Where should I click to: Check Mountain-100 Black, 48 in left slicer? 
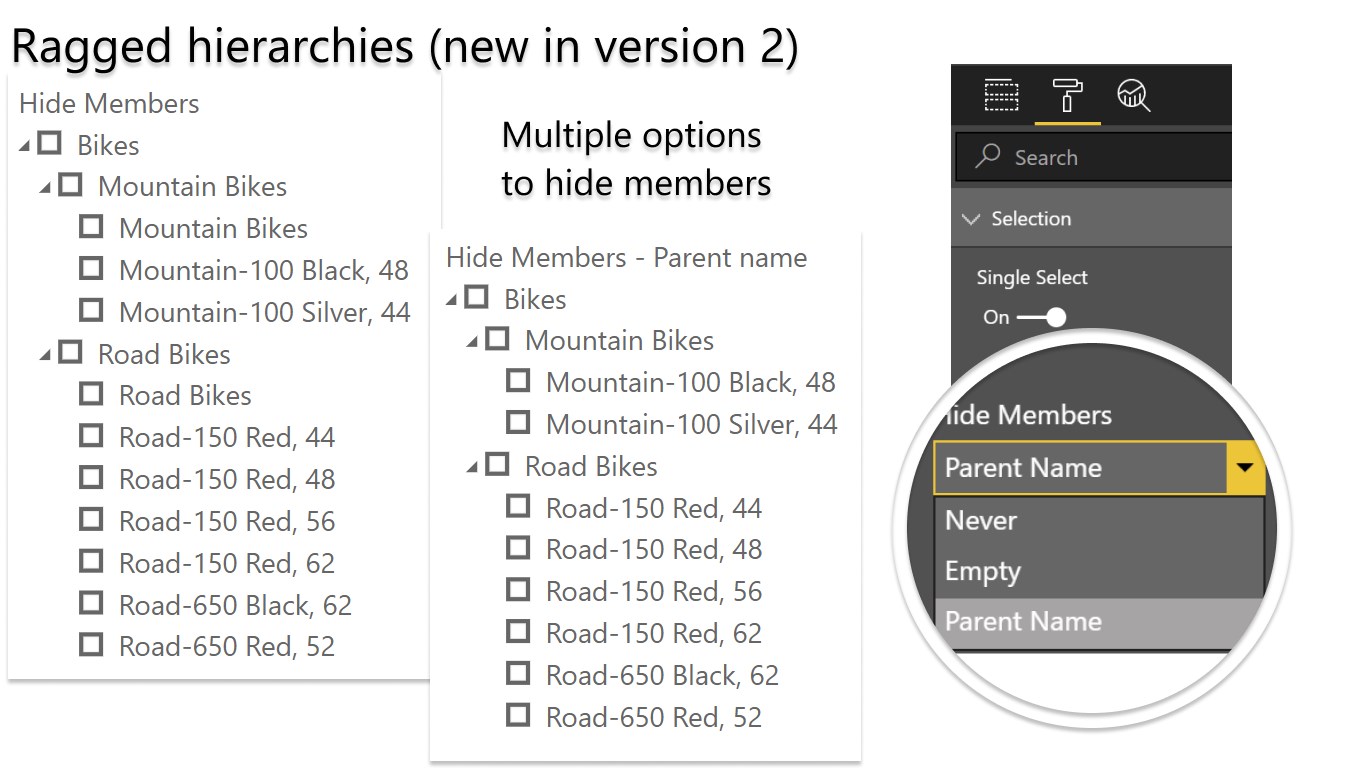coord(91,269)
